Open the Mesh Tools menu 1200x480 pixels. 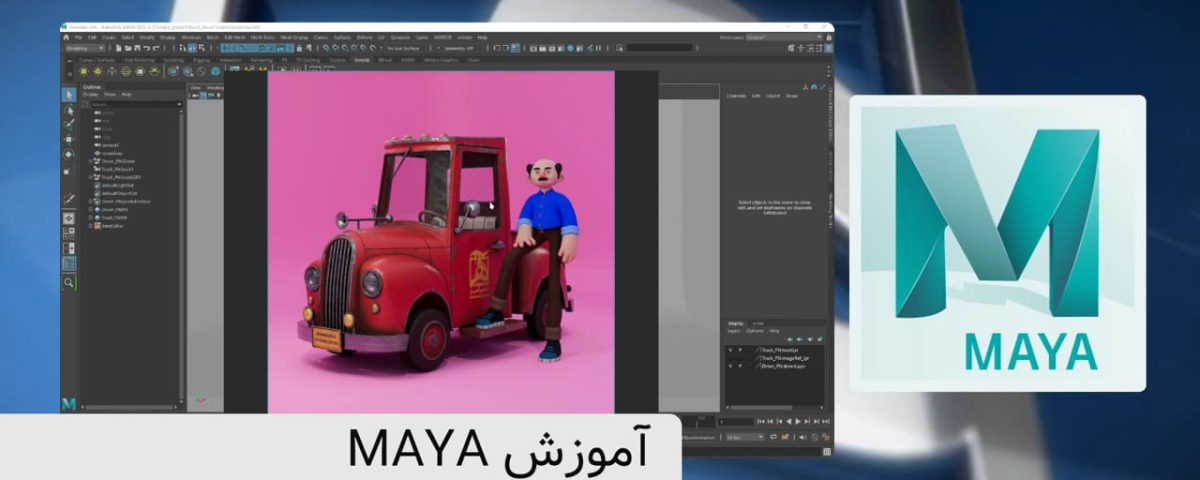tap(263, 37)
